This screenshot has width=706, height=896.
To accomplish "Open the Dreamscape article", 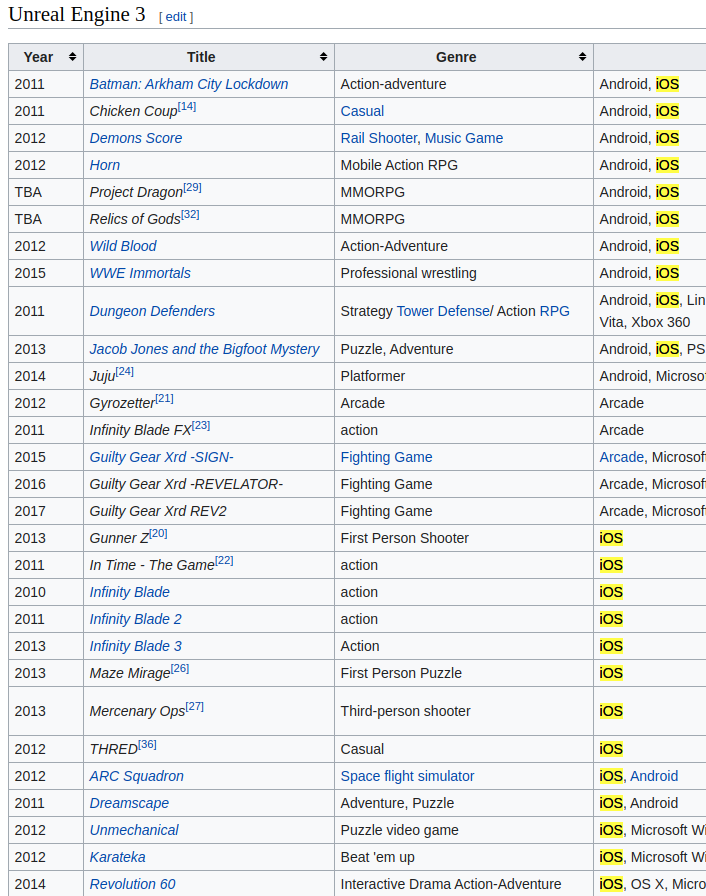I will point(129,803).
